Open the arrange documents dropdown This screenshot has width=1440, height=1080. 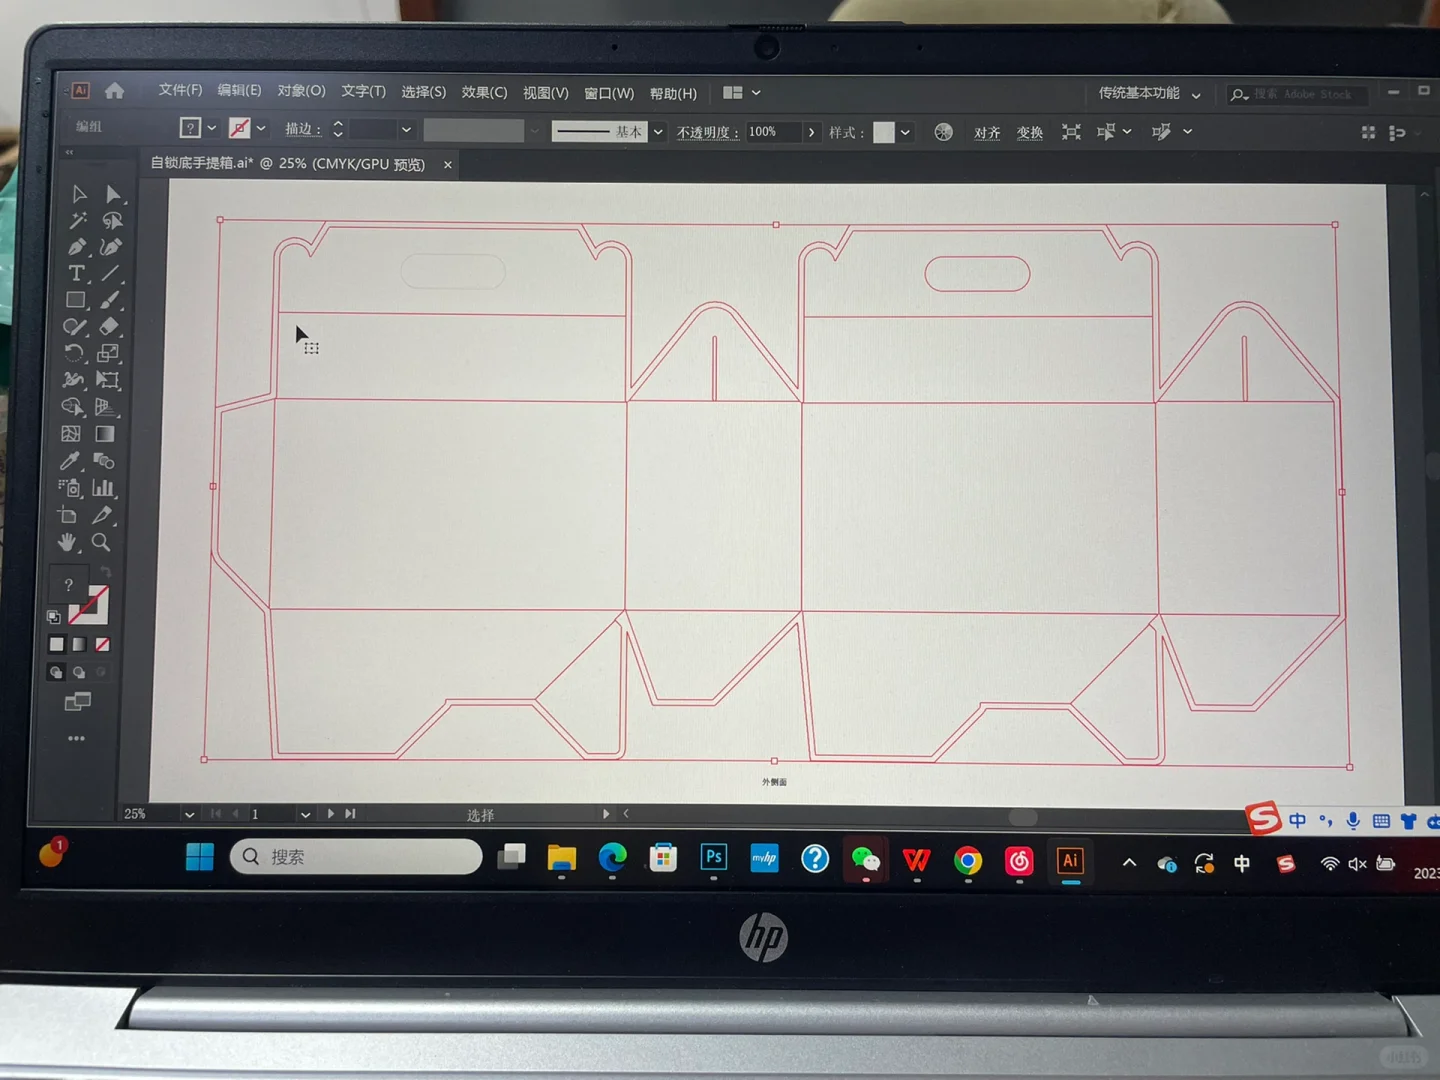(x=742, y=93)
